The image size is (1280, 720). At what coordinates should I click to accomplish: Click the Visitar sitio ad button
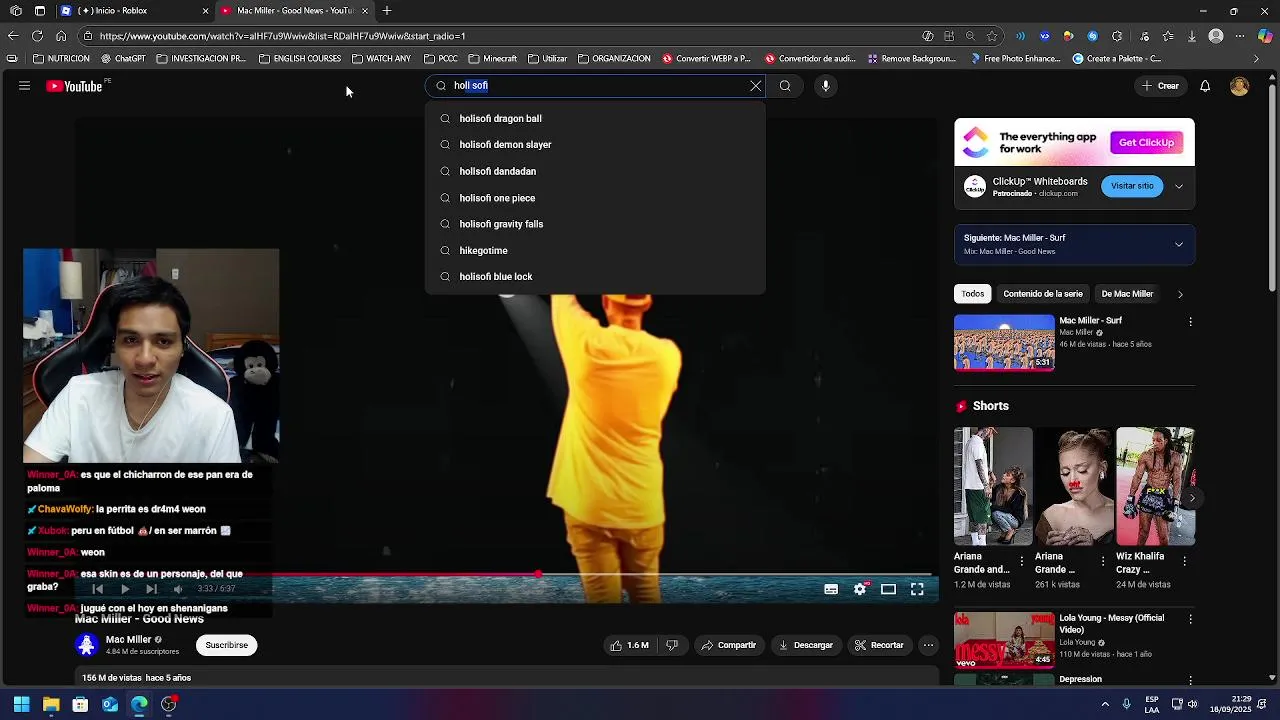tap(1132, 186)
